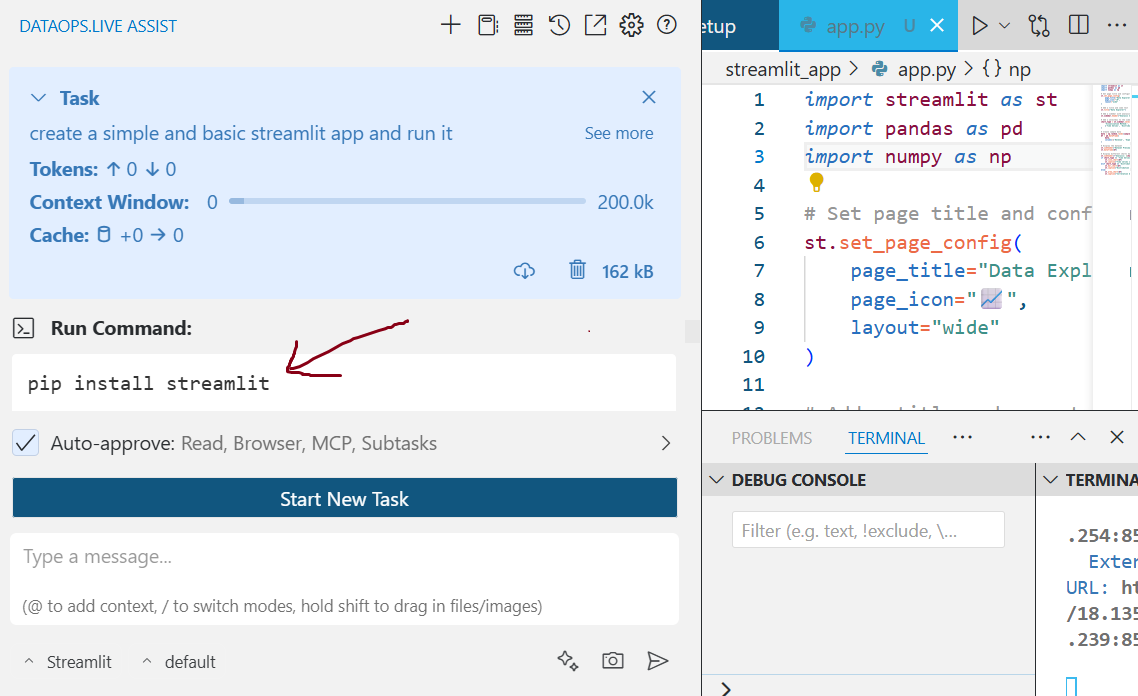Open the panel's views and more actions ellipsis
The width and height of the screenshot is (1138, 696).
click(1040, 437)
